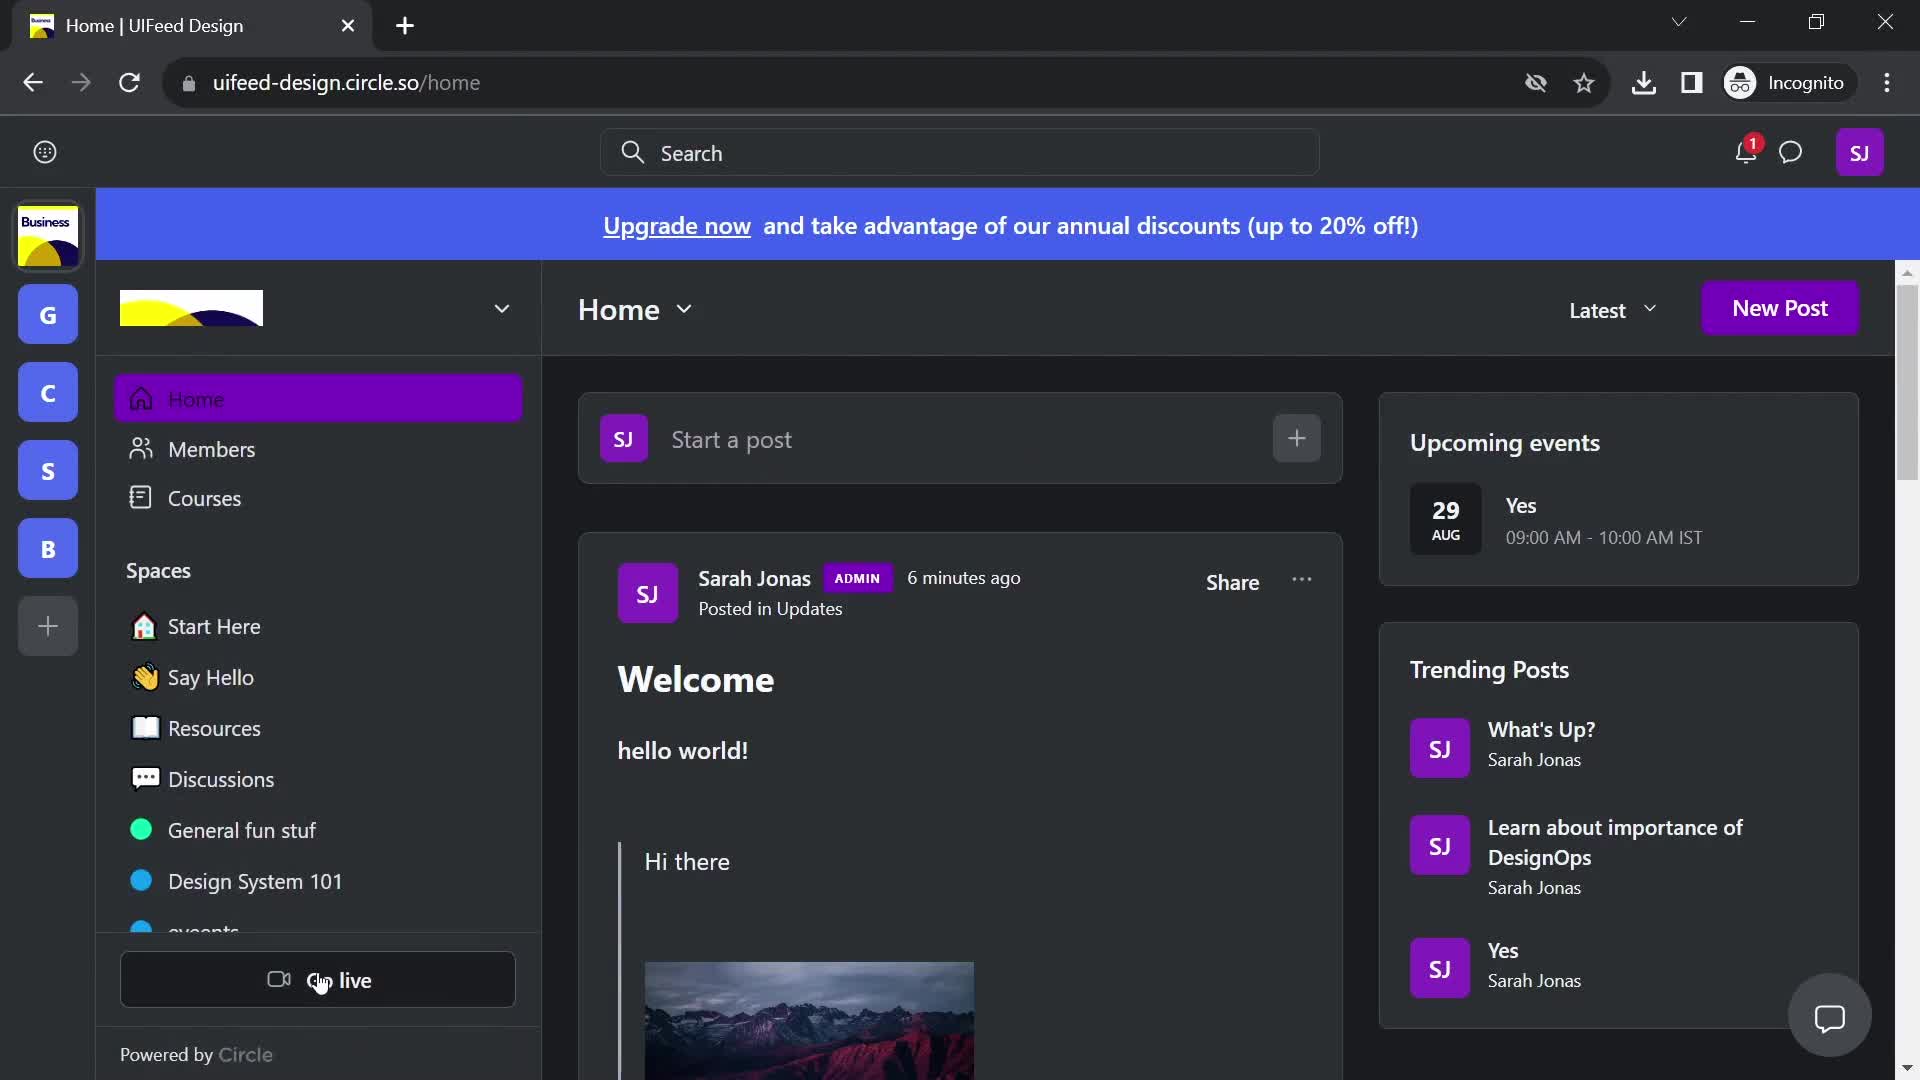
Task: Expand the Home feed dropdown
Action: pyautogui.click(x=682, y=309)
